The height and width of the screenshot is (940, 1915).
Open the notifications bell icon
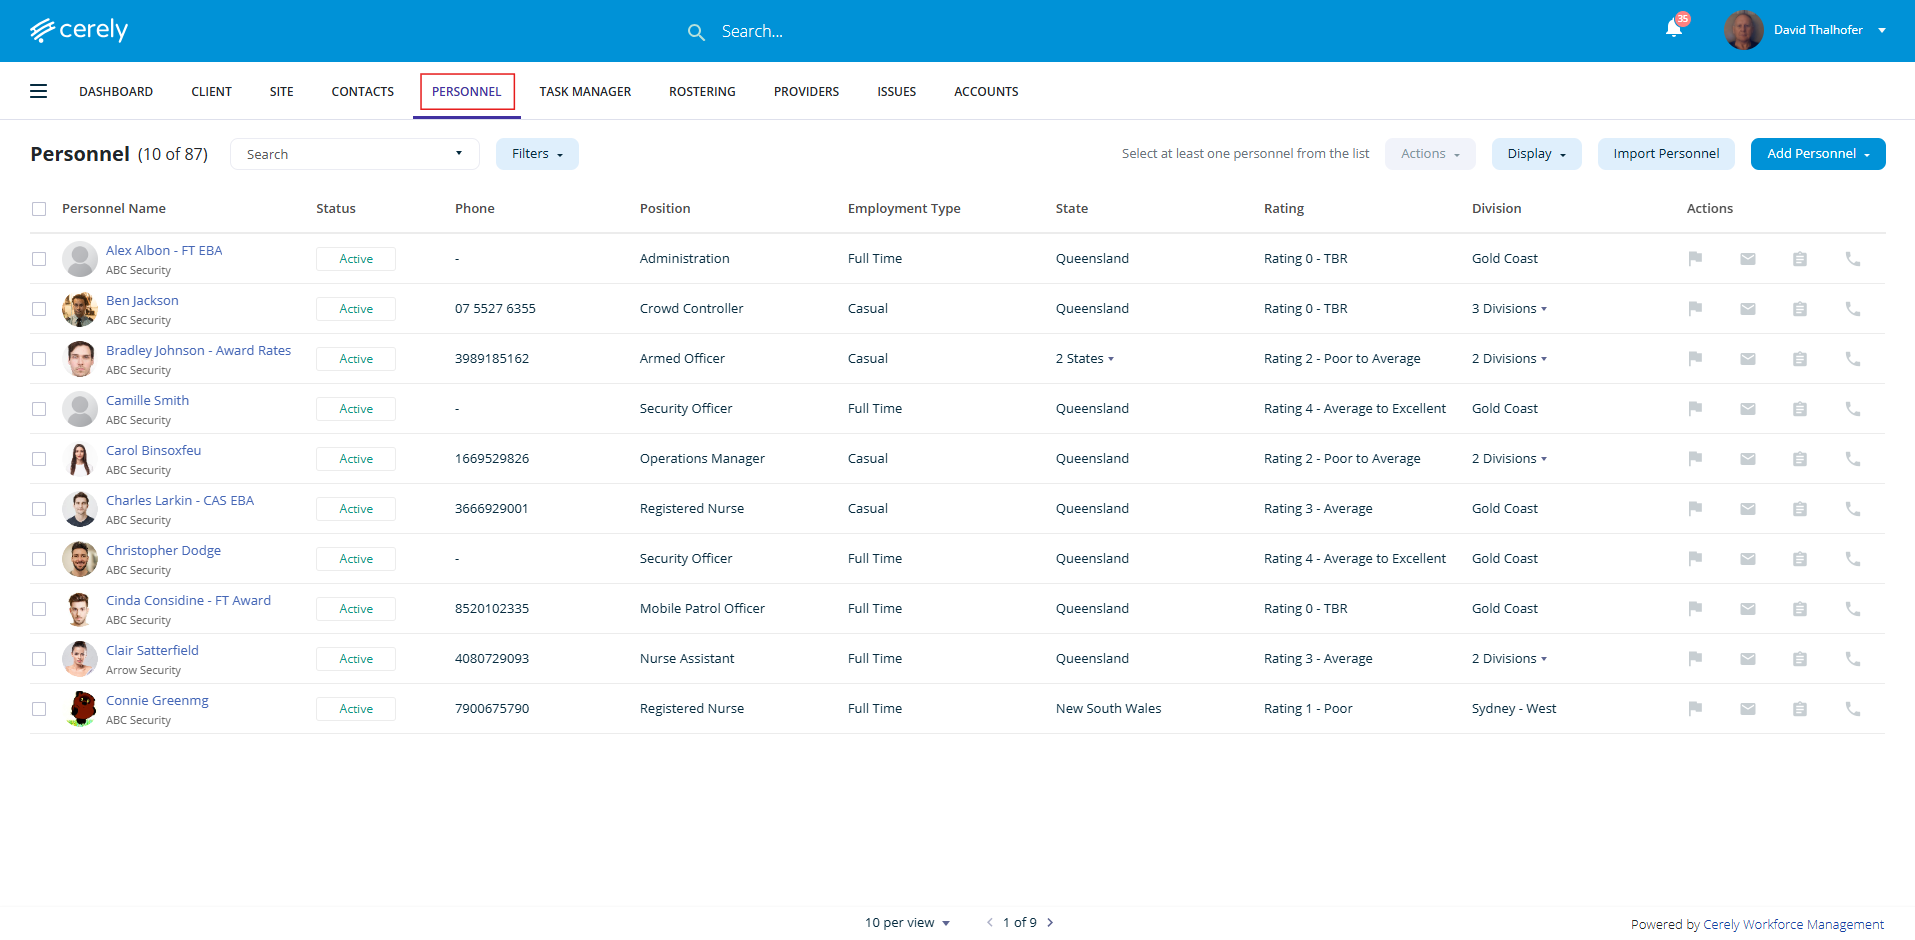[1673, 29]
